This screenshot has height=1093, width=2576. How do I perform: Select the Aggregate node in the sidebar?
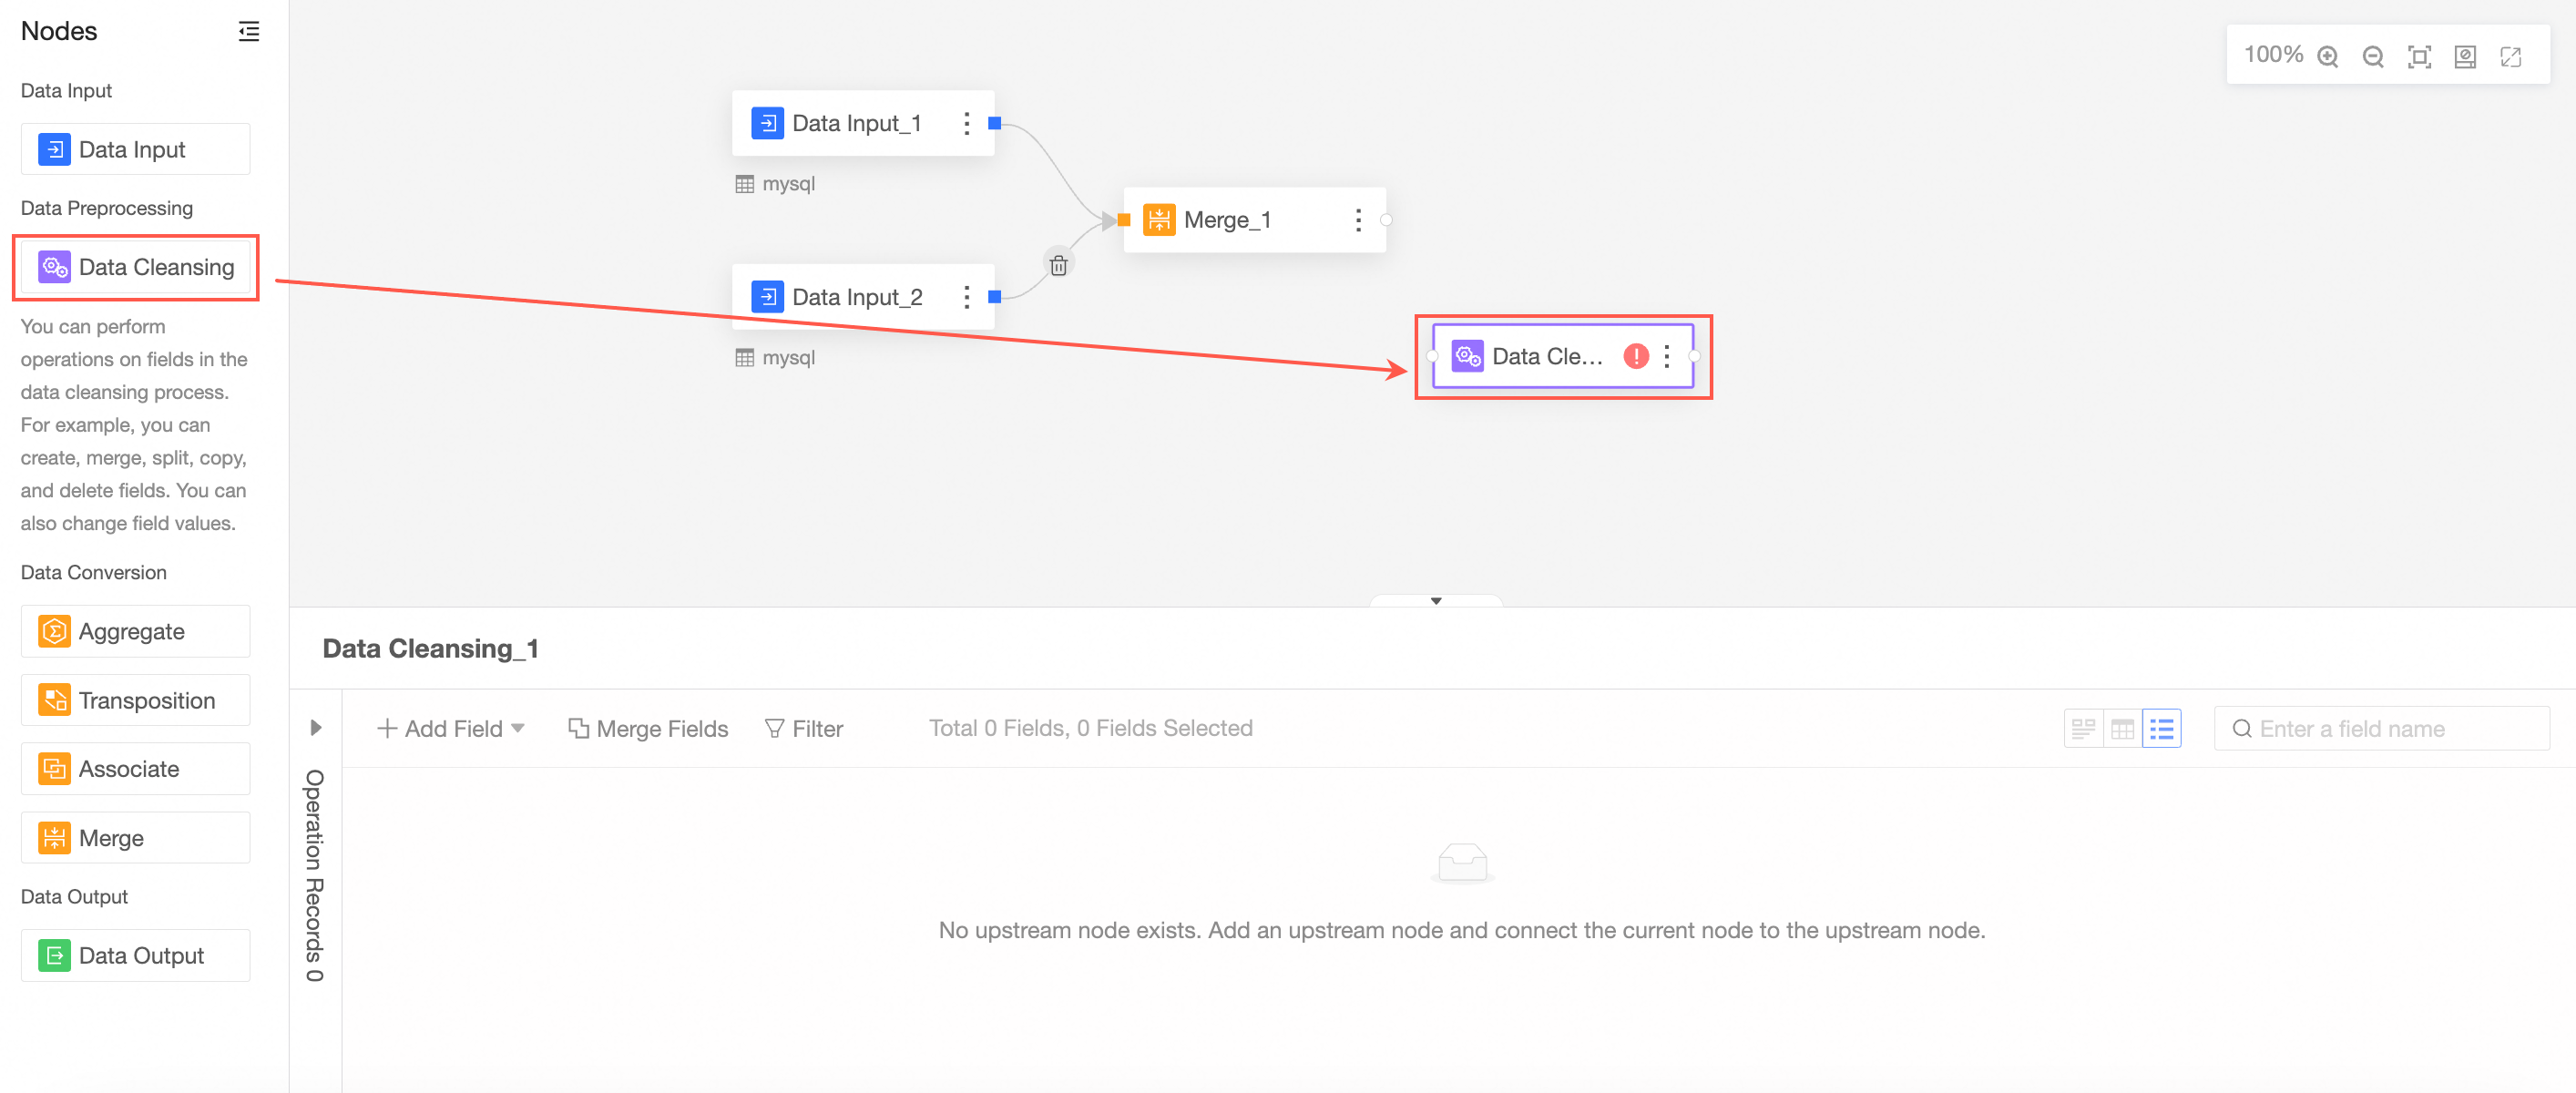coord(135,632)
